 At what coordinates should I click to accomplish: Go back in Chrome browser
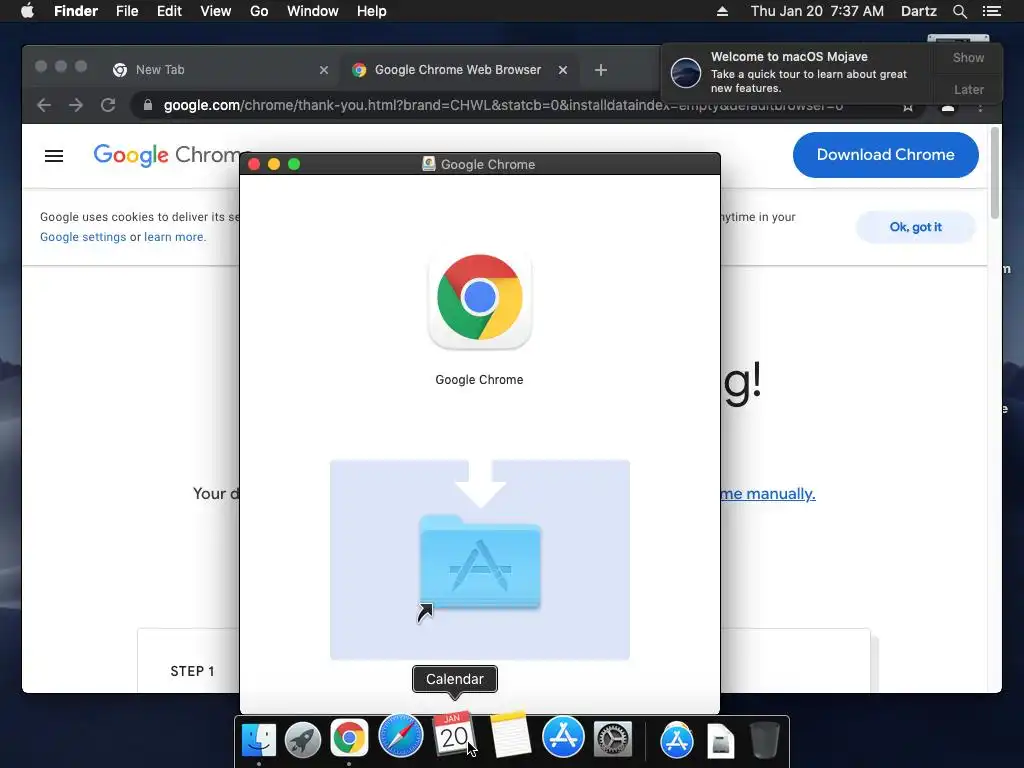[x=44, y=105]
